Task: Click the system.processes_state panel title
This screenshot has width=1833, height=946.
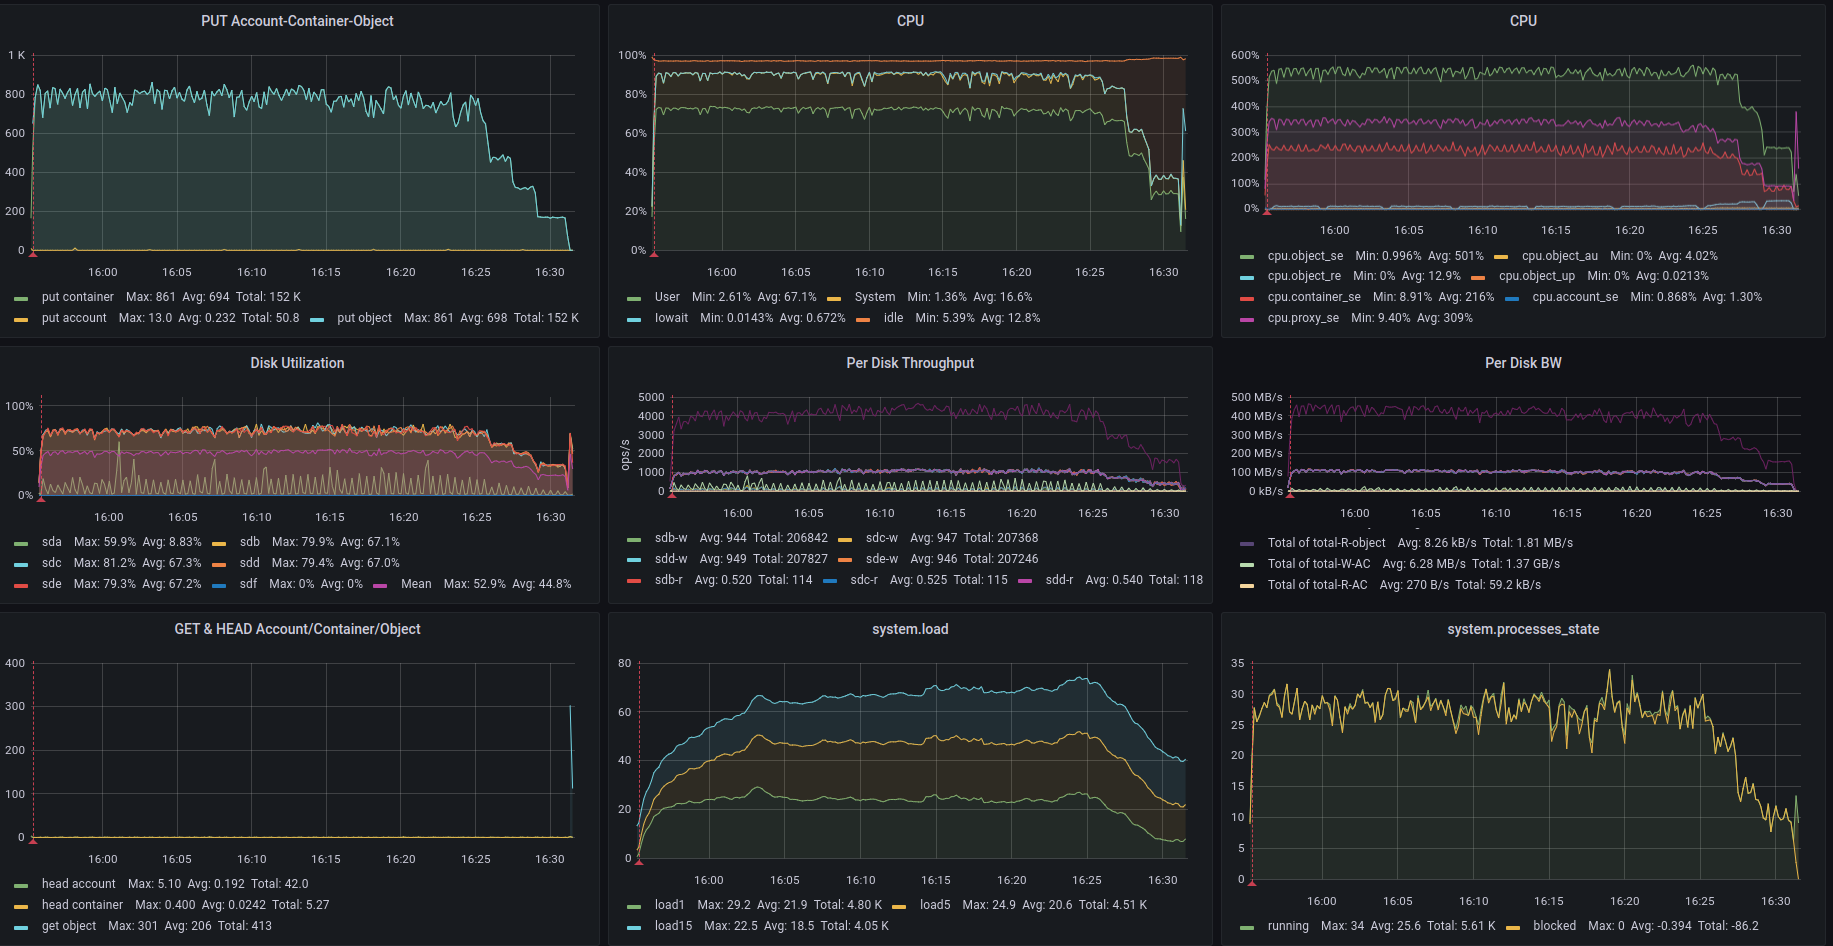Action: click(x=1523, y=629)
